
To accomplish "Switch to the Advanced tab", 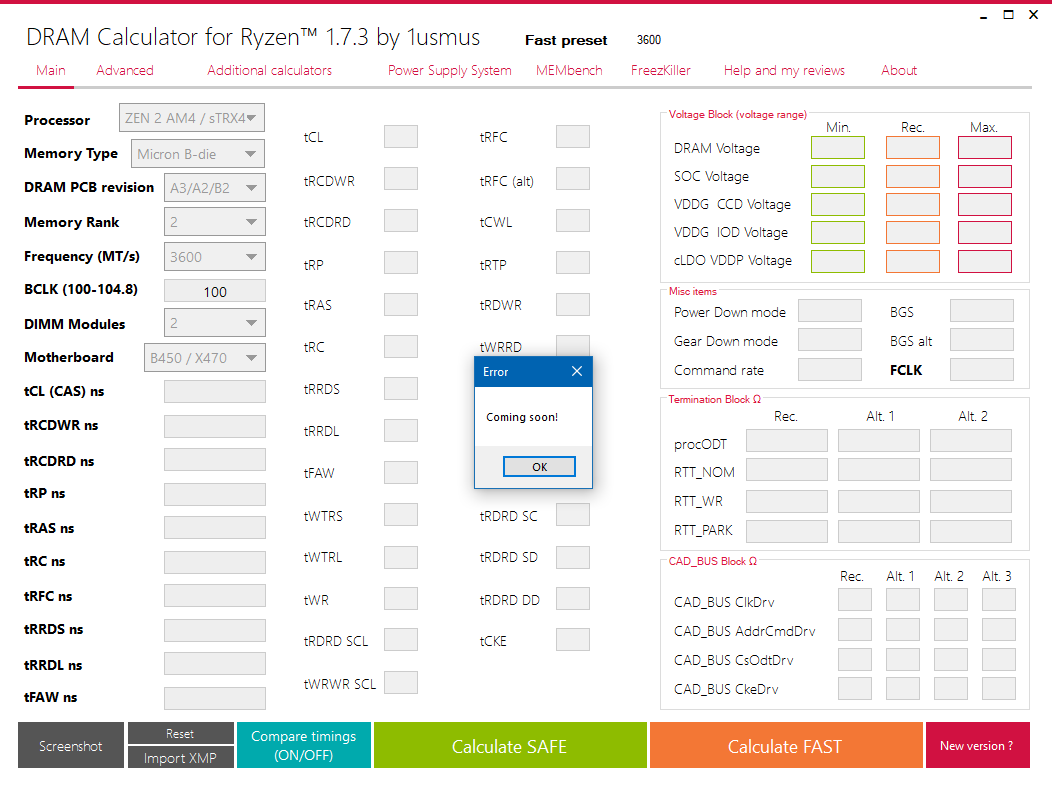I will [x=125, y=70].
